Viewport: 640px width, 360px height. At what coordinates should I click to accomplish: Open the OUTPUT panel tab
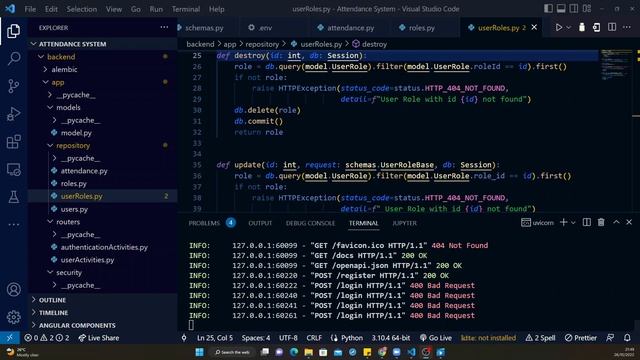(260, 223)
